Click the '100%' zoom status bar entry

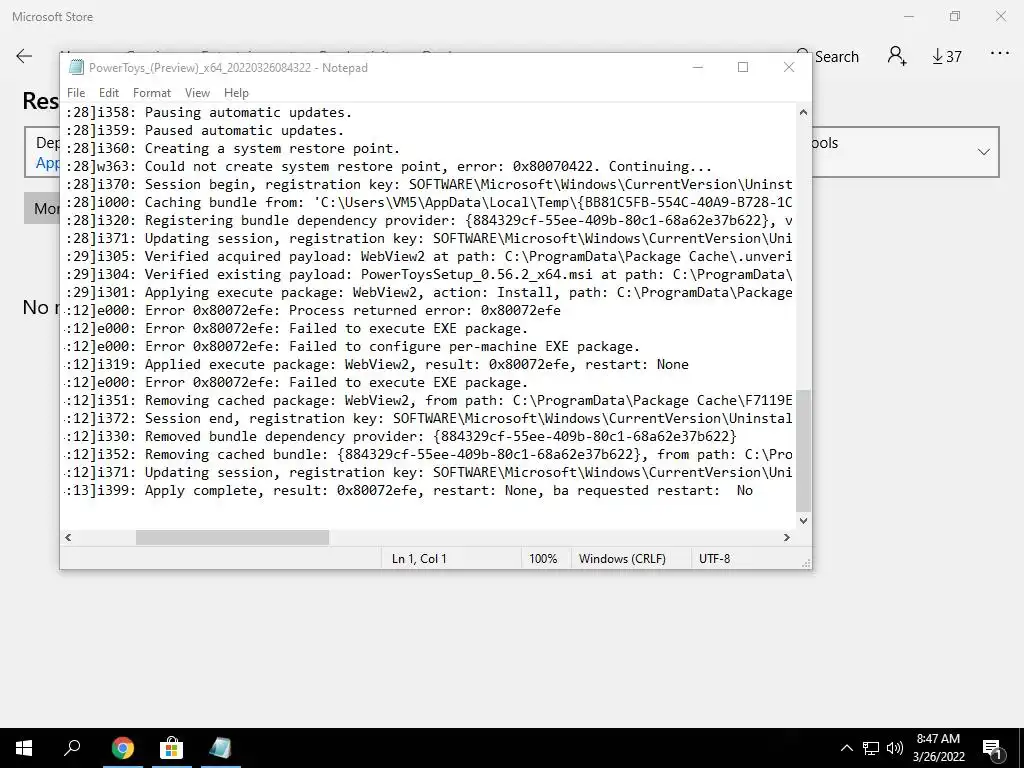543,558
